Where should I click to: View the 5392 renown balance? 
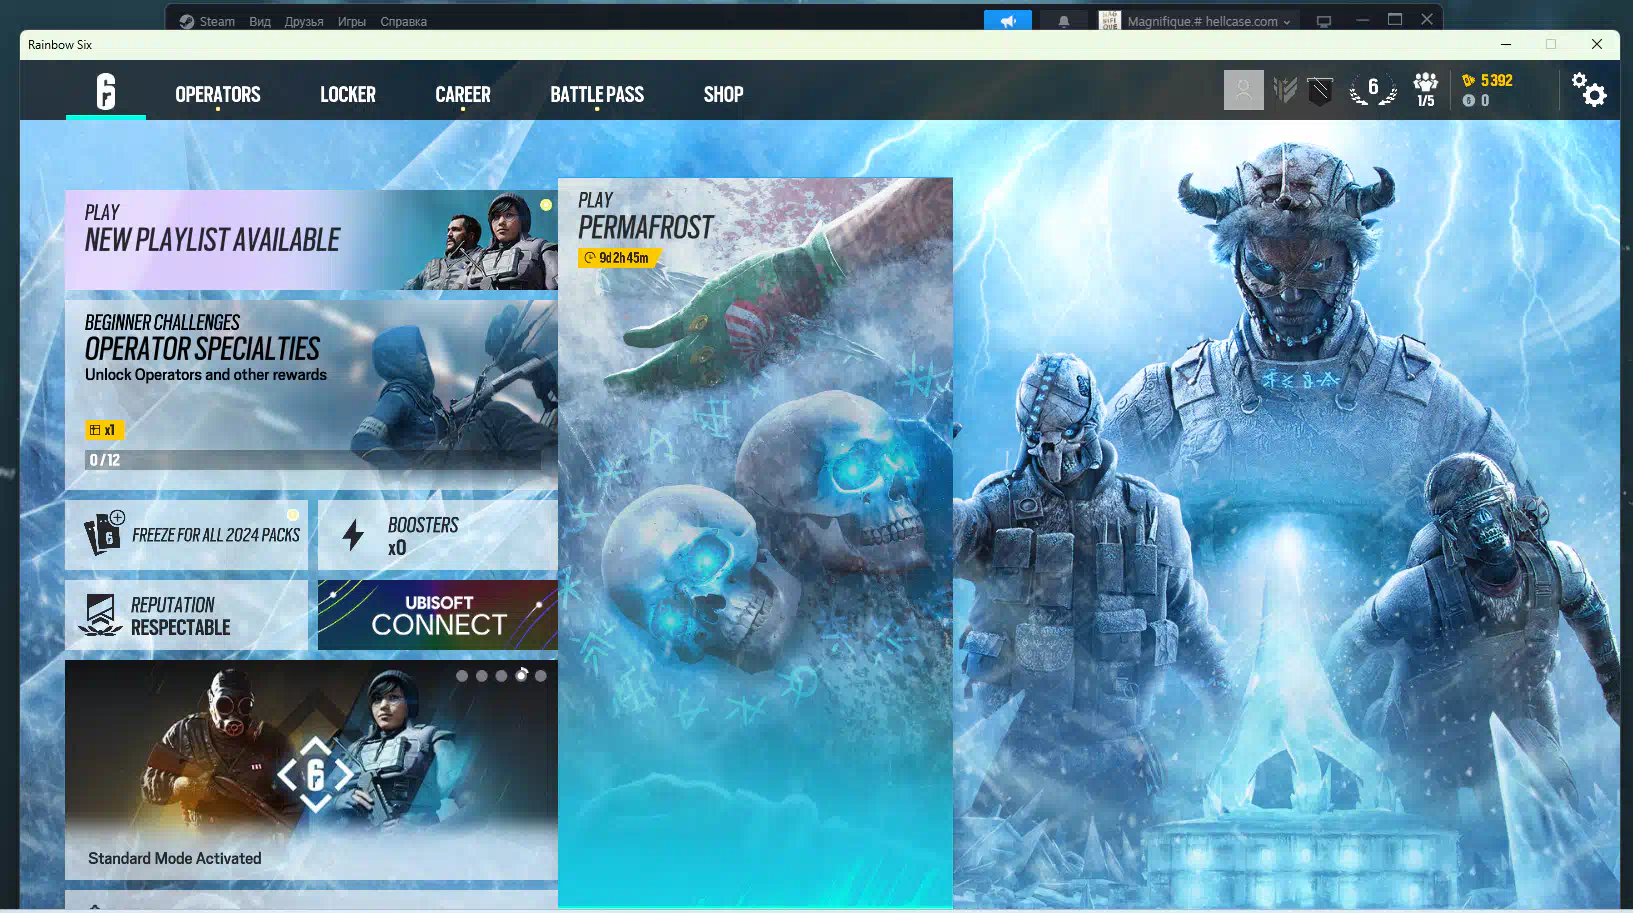(1487, 80)
